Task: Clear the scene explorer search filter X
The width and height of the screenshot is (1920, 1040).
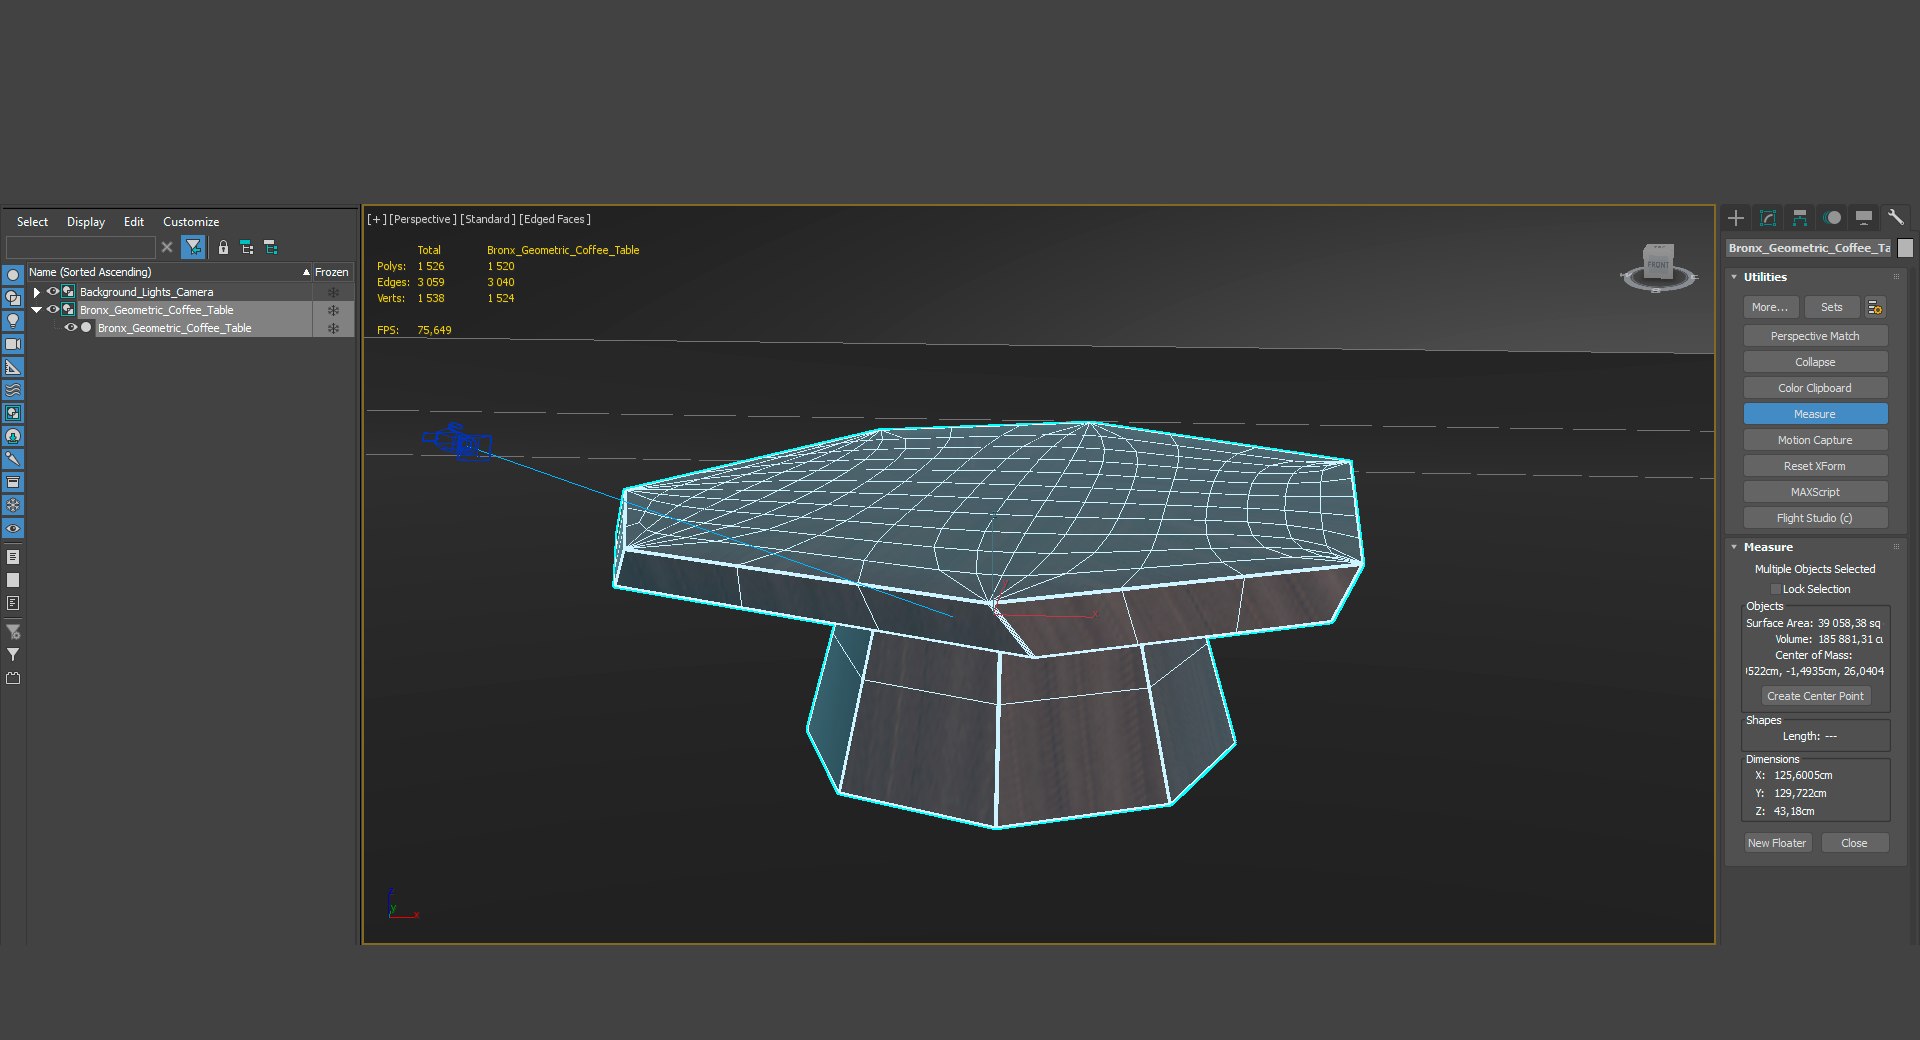Action: [167, 247]
